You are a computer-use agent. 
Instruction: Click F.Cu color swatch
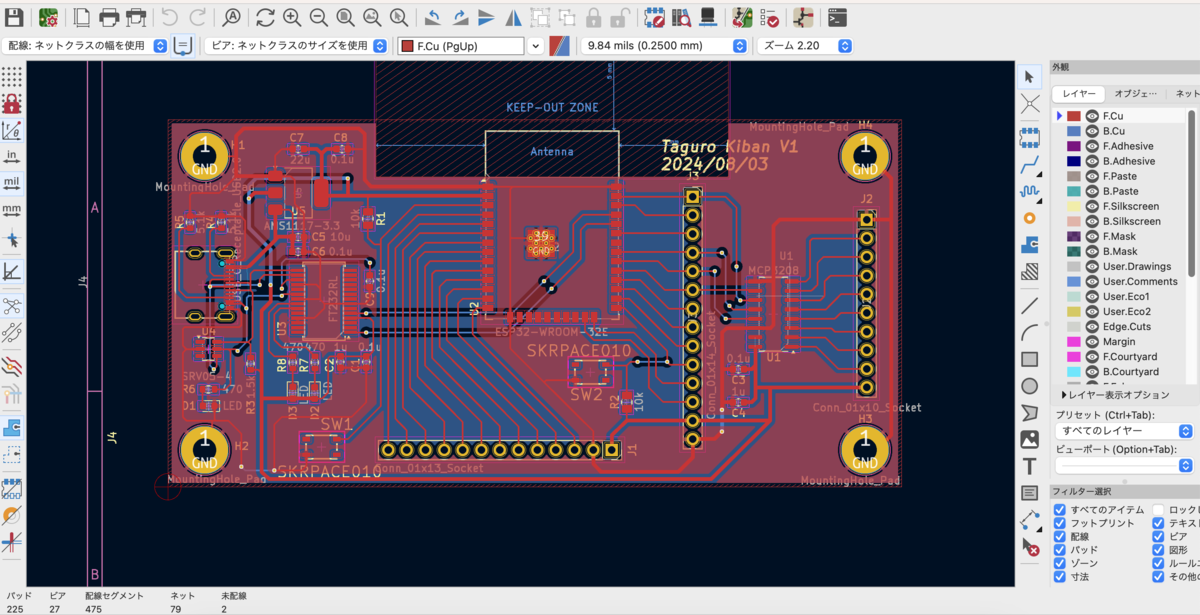pos(1074,116)
